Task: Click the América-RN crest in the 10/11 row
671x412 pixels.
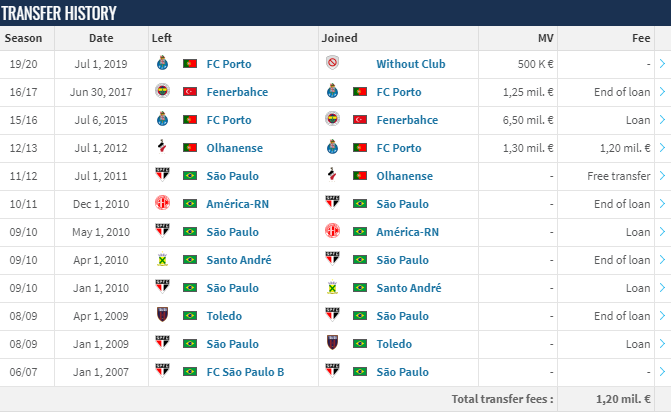Action: click(162, 203)
